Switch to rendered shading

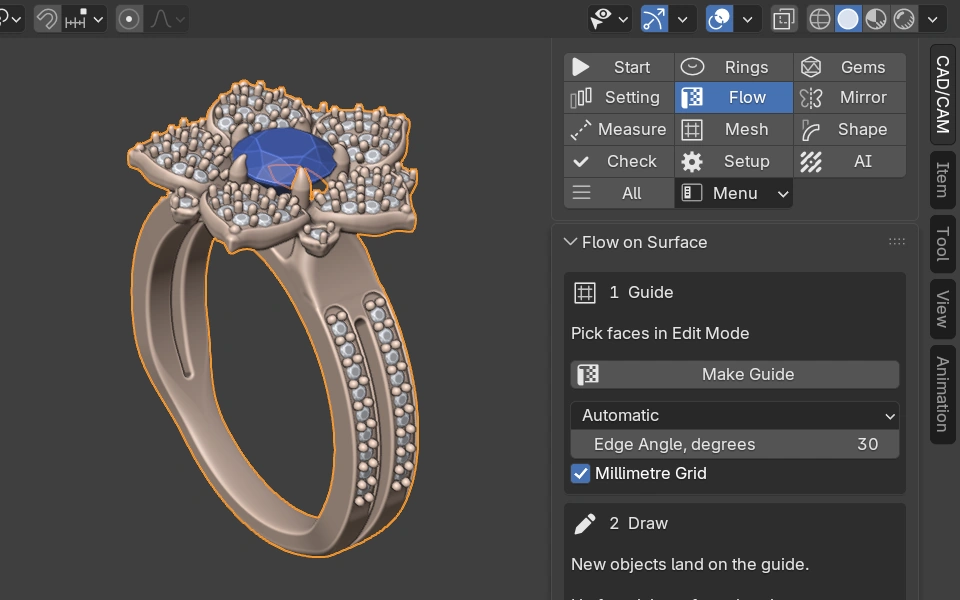[904, 19]
